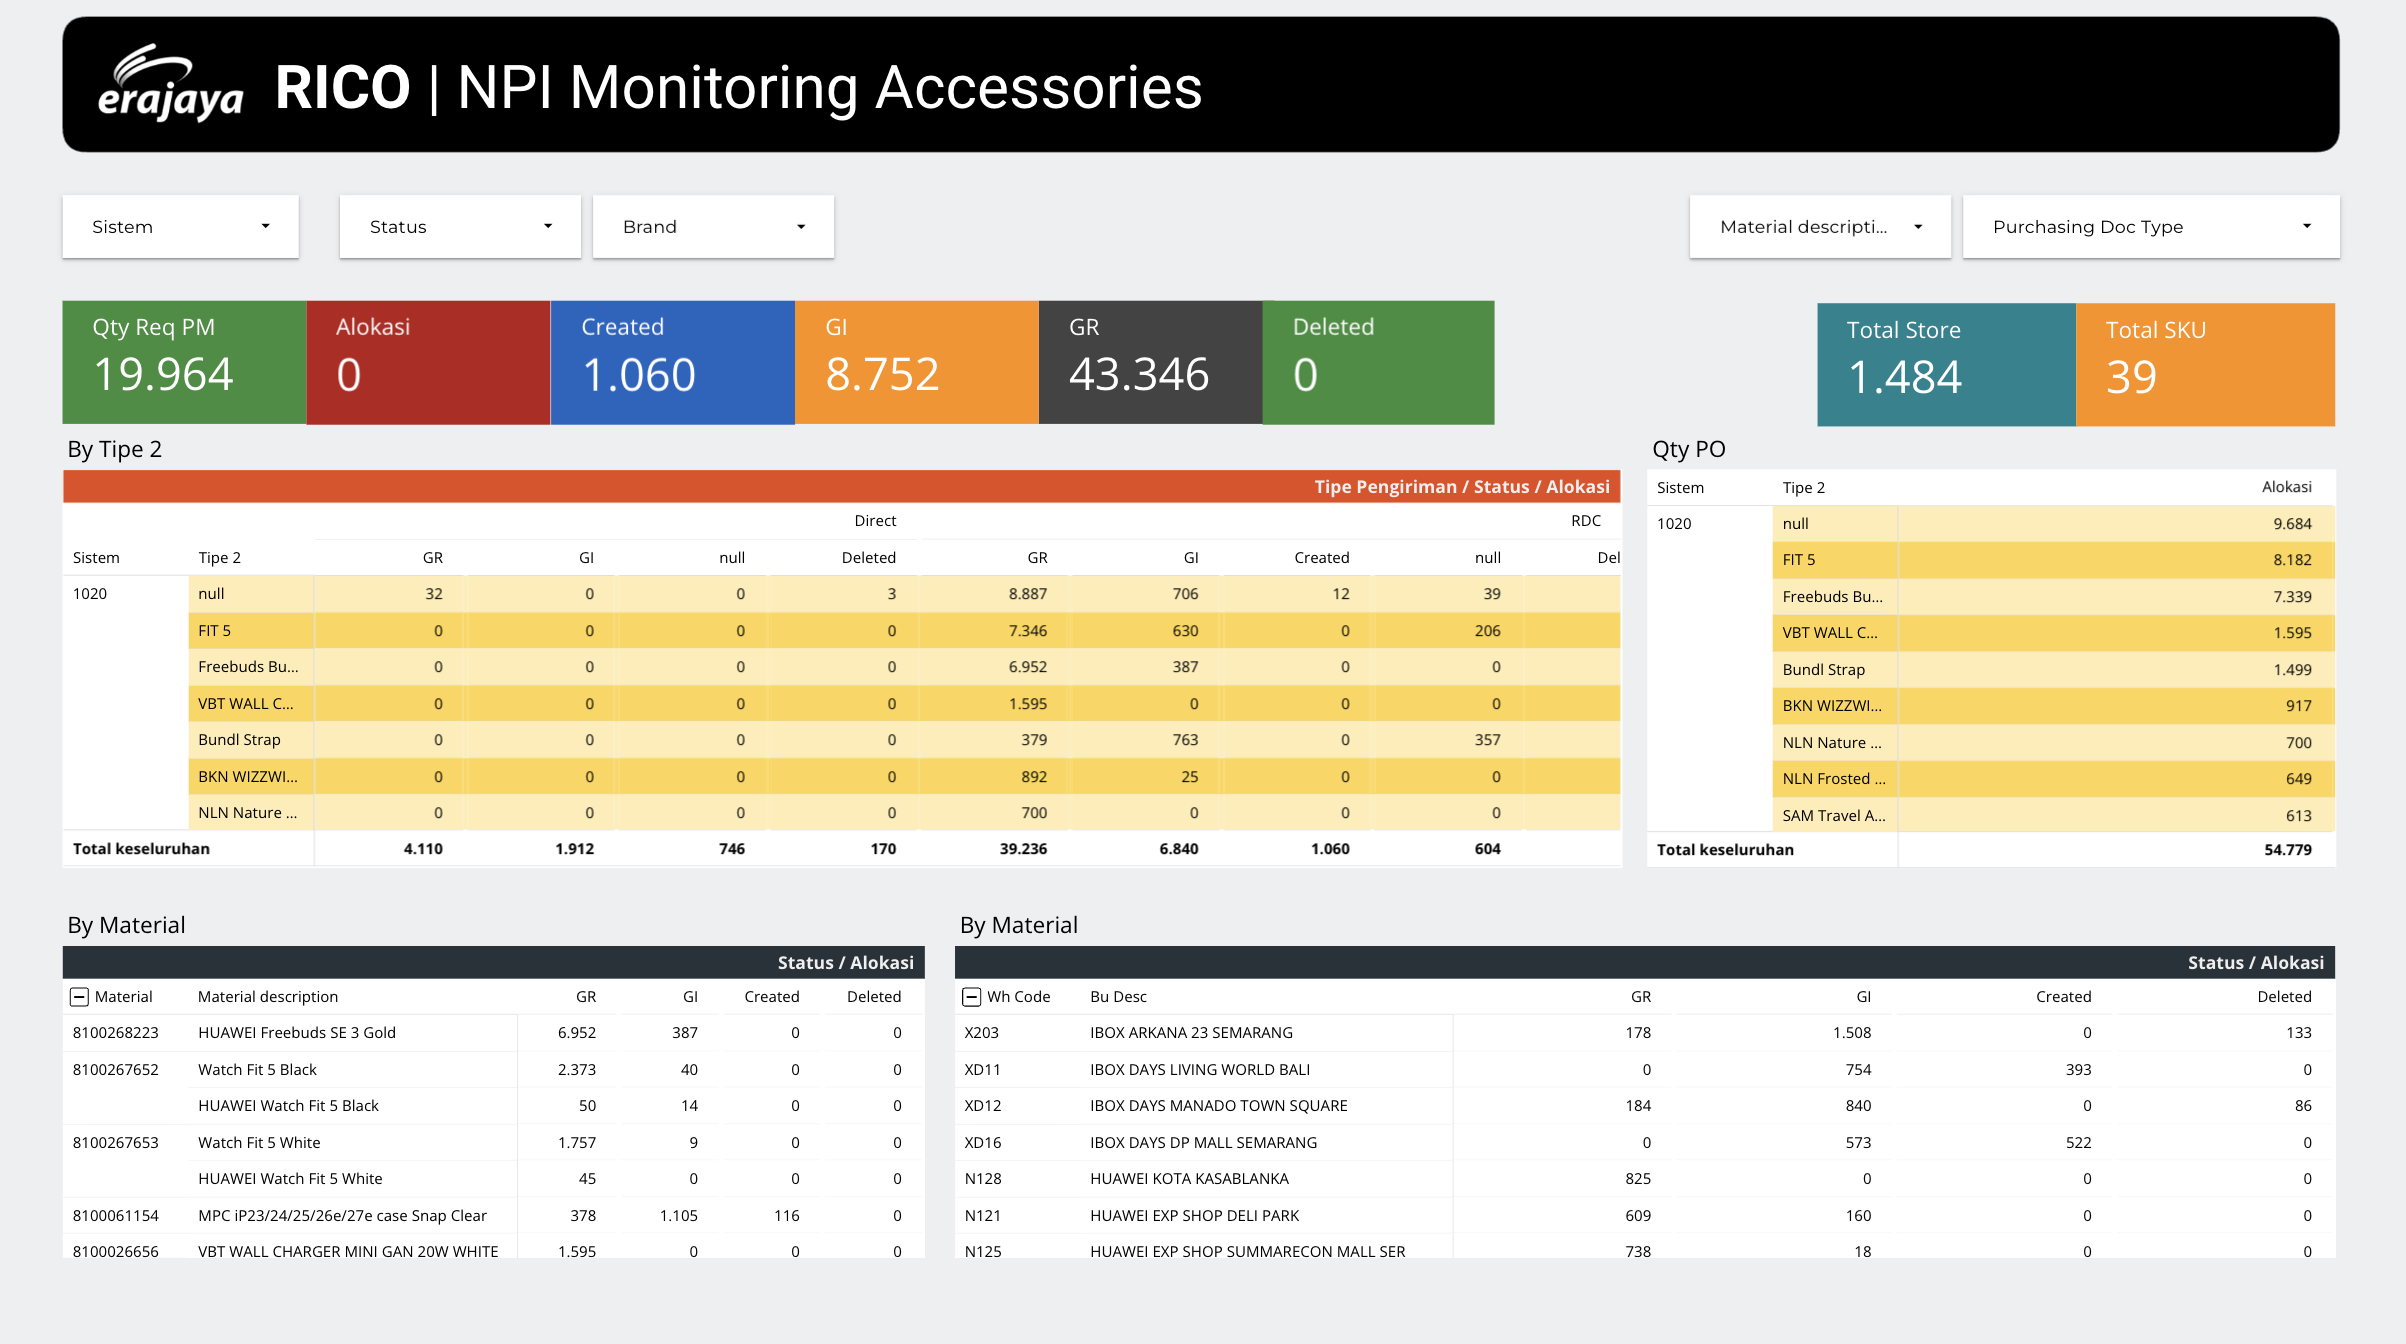2406x1344 pixels.
Task: Collapse the Wh Code column expander icon
Action: (971, 997)
